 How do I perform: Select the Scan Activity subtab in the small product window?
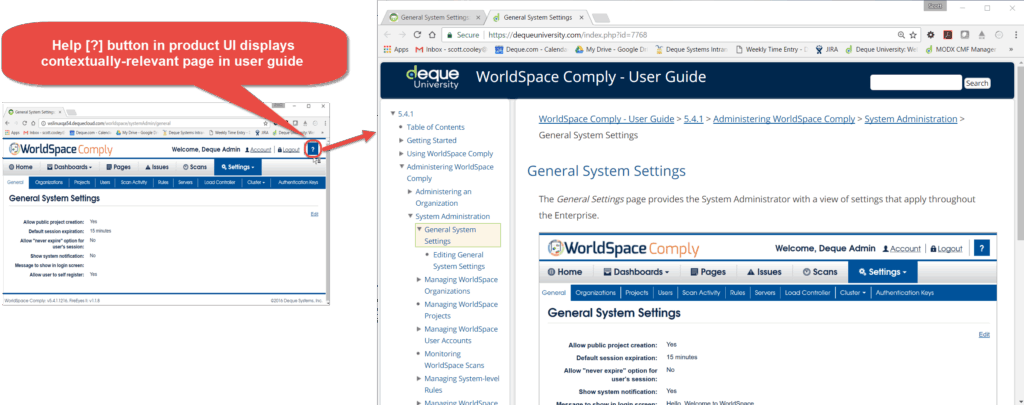coord(135,183)
